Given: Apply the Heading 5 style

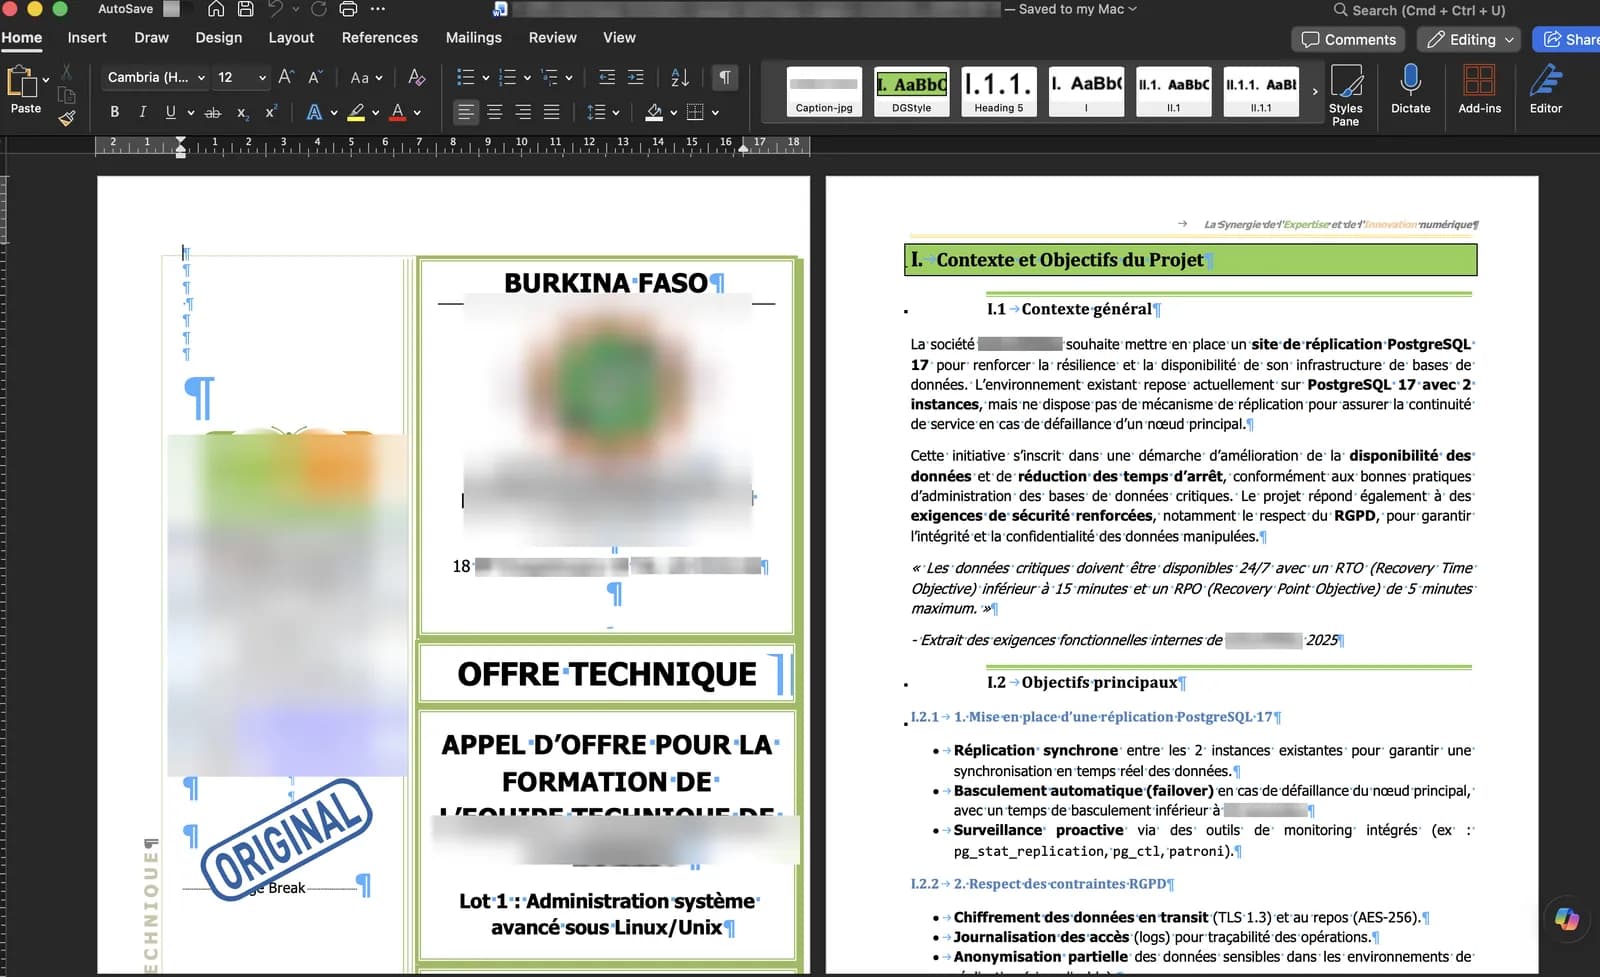Looking at the screenshot, I should click(999, 91).
